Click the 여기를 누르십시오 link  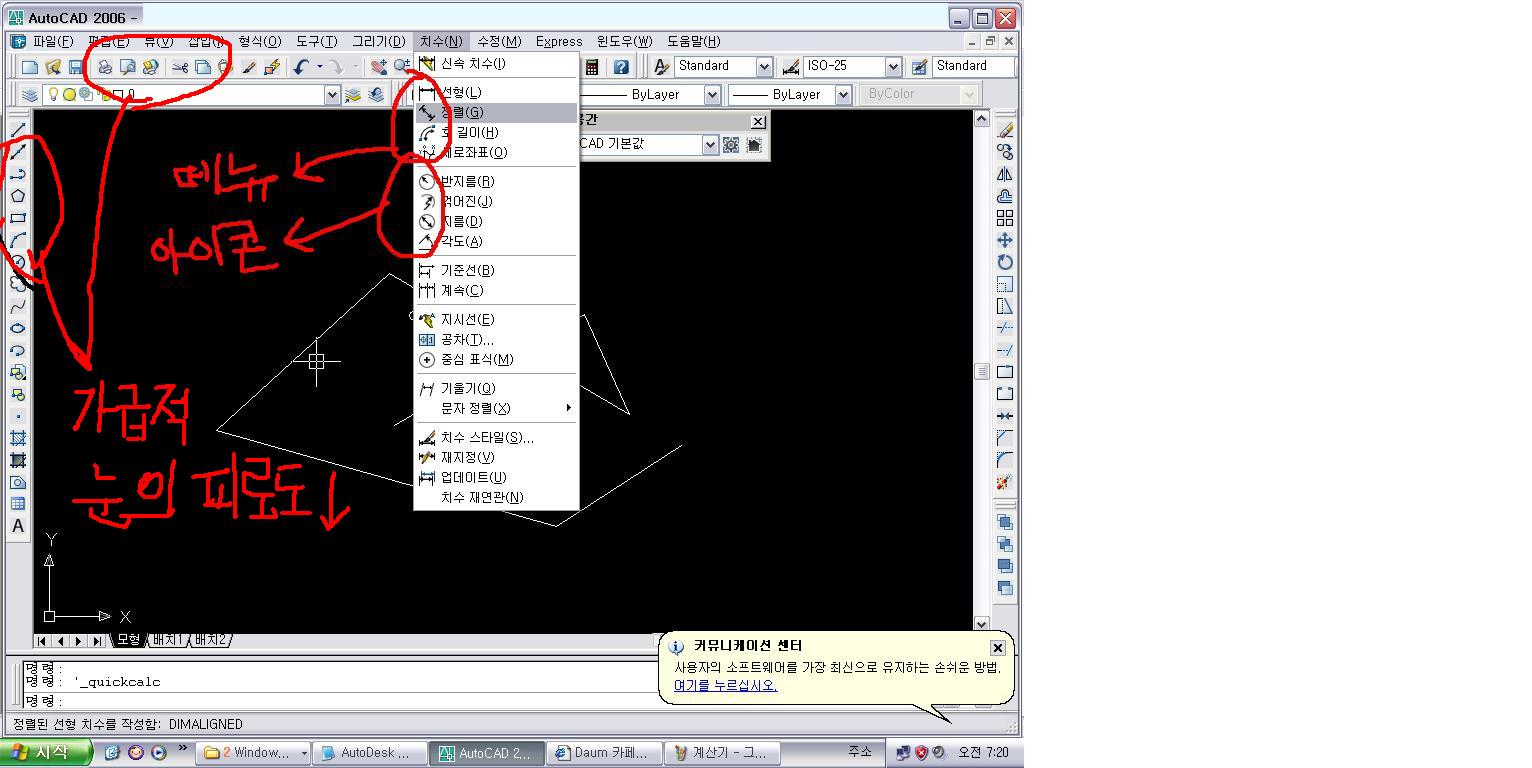(725, 685)
